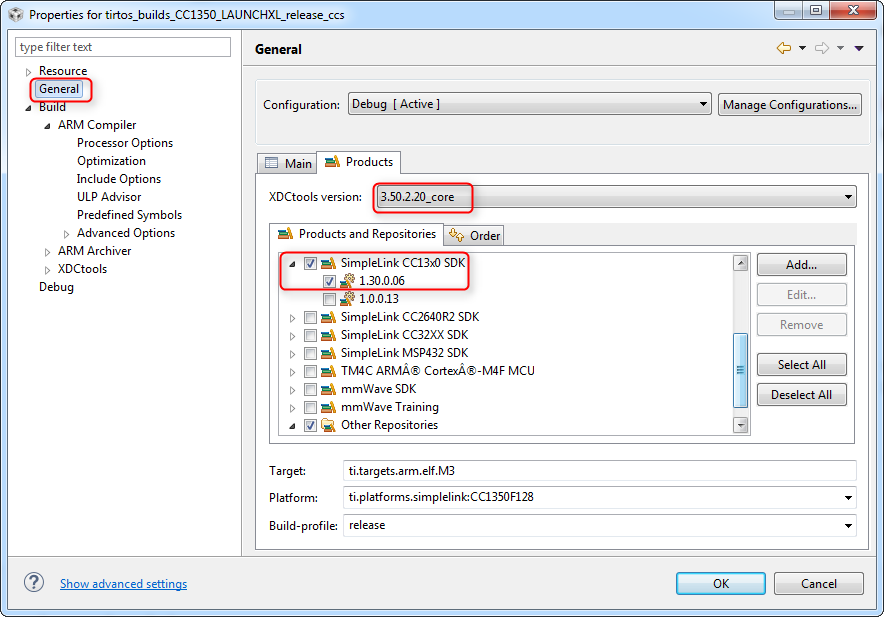Expand Advanced Options tree node
The width and height of the screenshot is (884, 617).
[67, 233]
